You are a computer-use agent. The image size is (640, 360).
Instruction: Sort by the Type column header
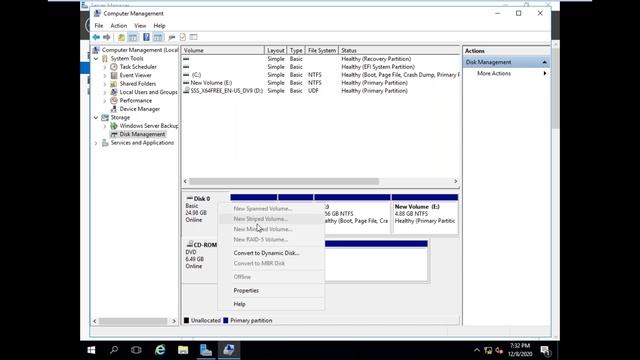click(296, 50)
